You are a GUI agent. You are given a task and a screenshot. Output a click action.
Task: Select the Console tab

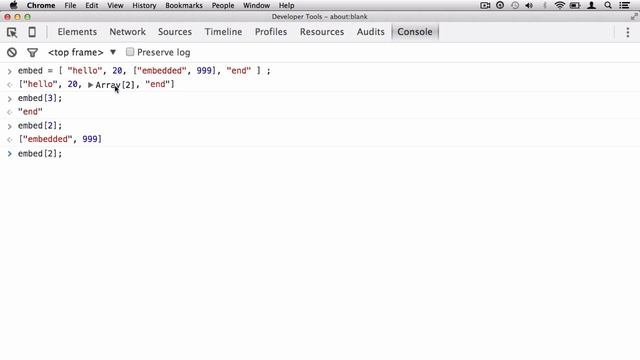point(415,32)
